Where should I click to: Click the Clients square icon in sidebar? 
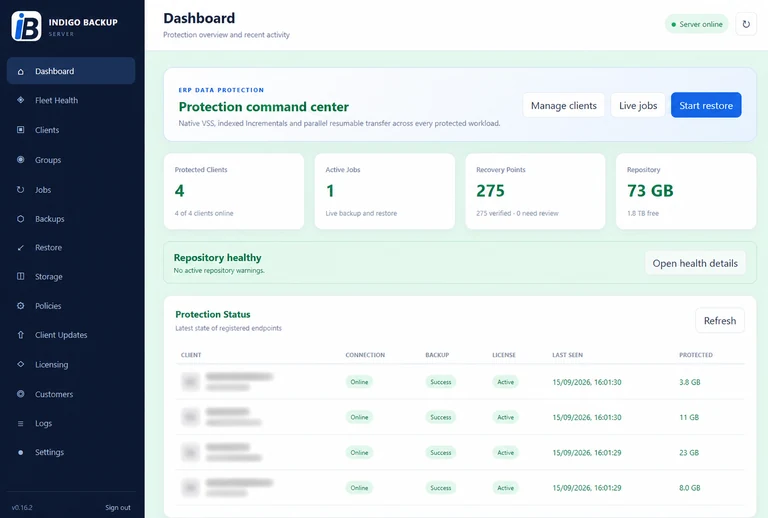tap(21, 130)
